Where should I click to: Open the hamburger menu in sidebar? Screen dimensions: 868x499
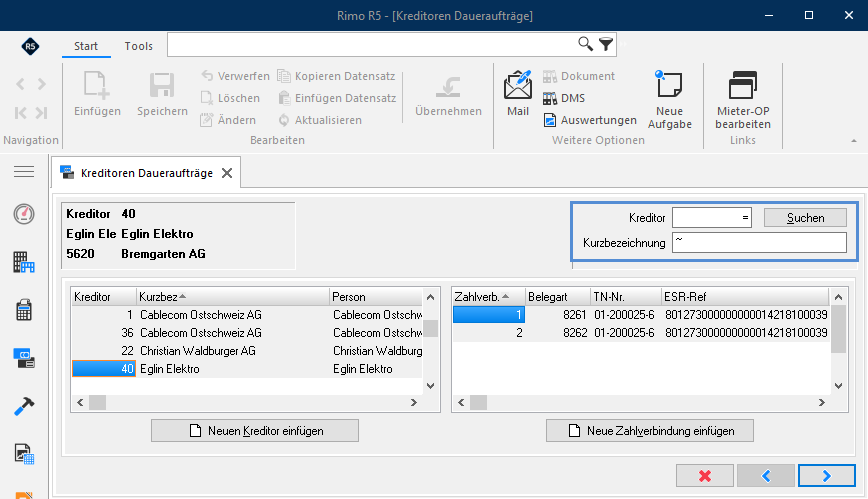(x=24, y=172)
